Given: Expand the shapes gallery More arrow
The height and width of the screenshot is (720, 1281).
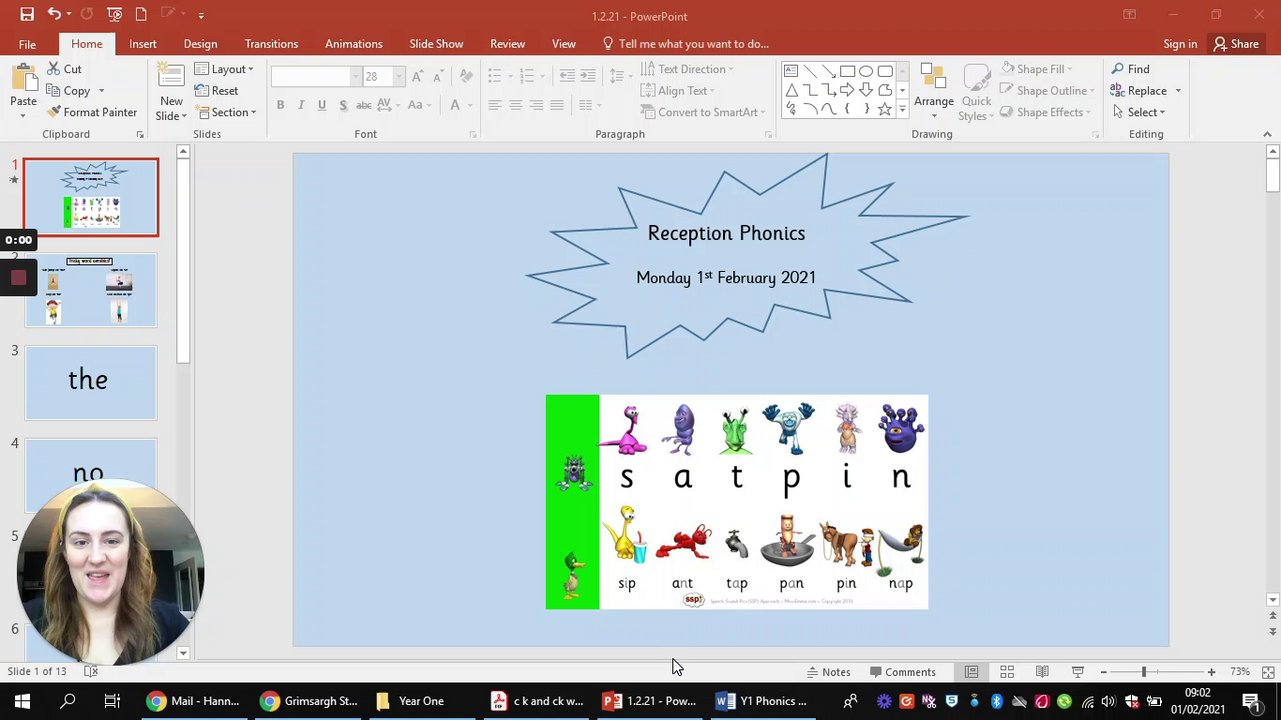Looking at the screenshot, I should [902, 109].
